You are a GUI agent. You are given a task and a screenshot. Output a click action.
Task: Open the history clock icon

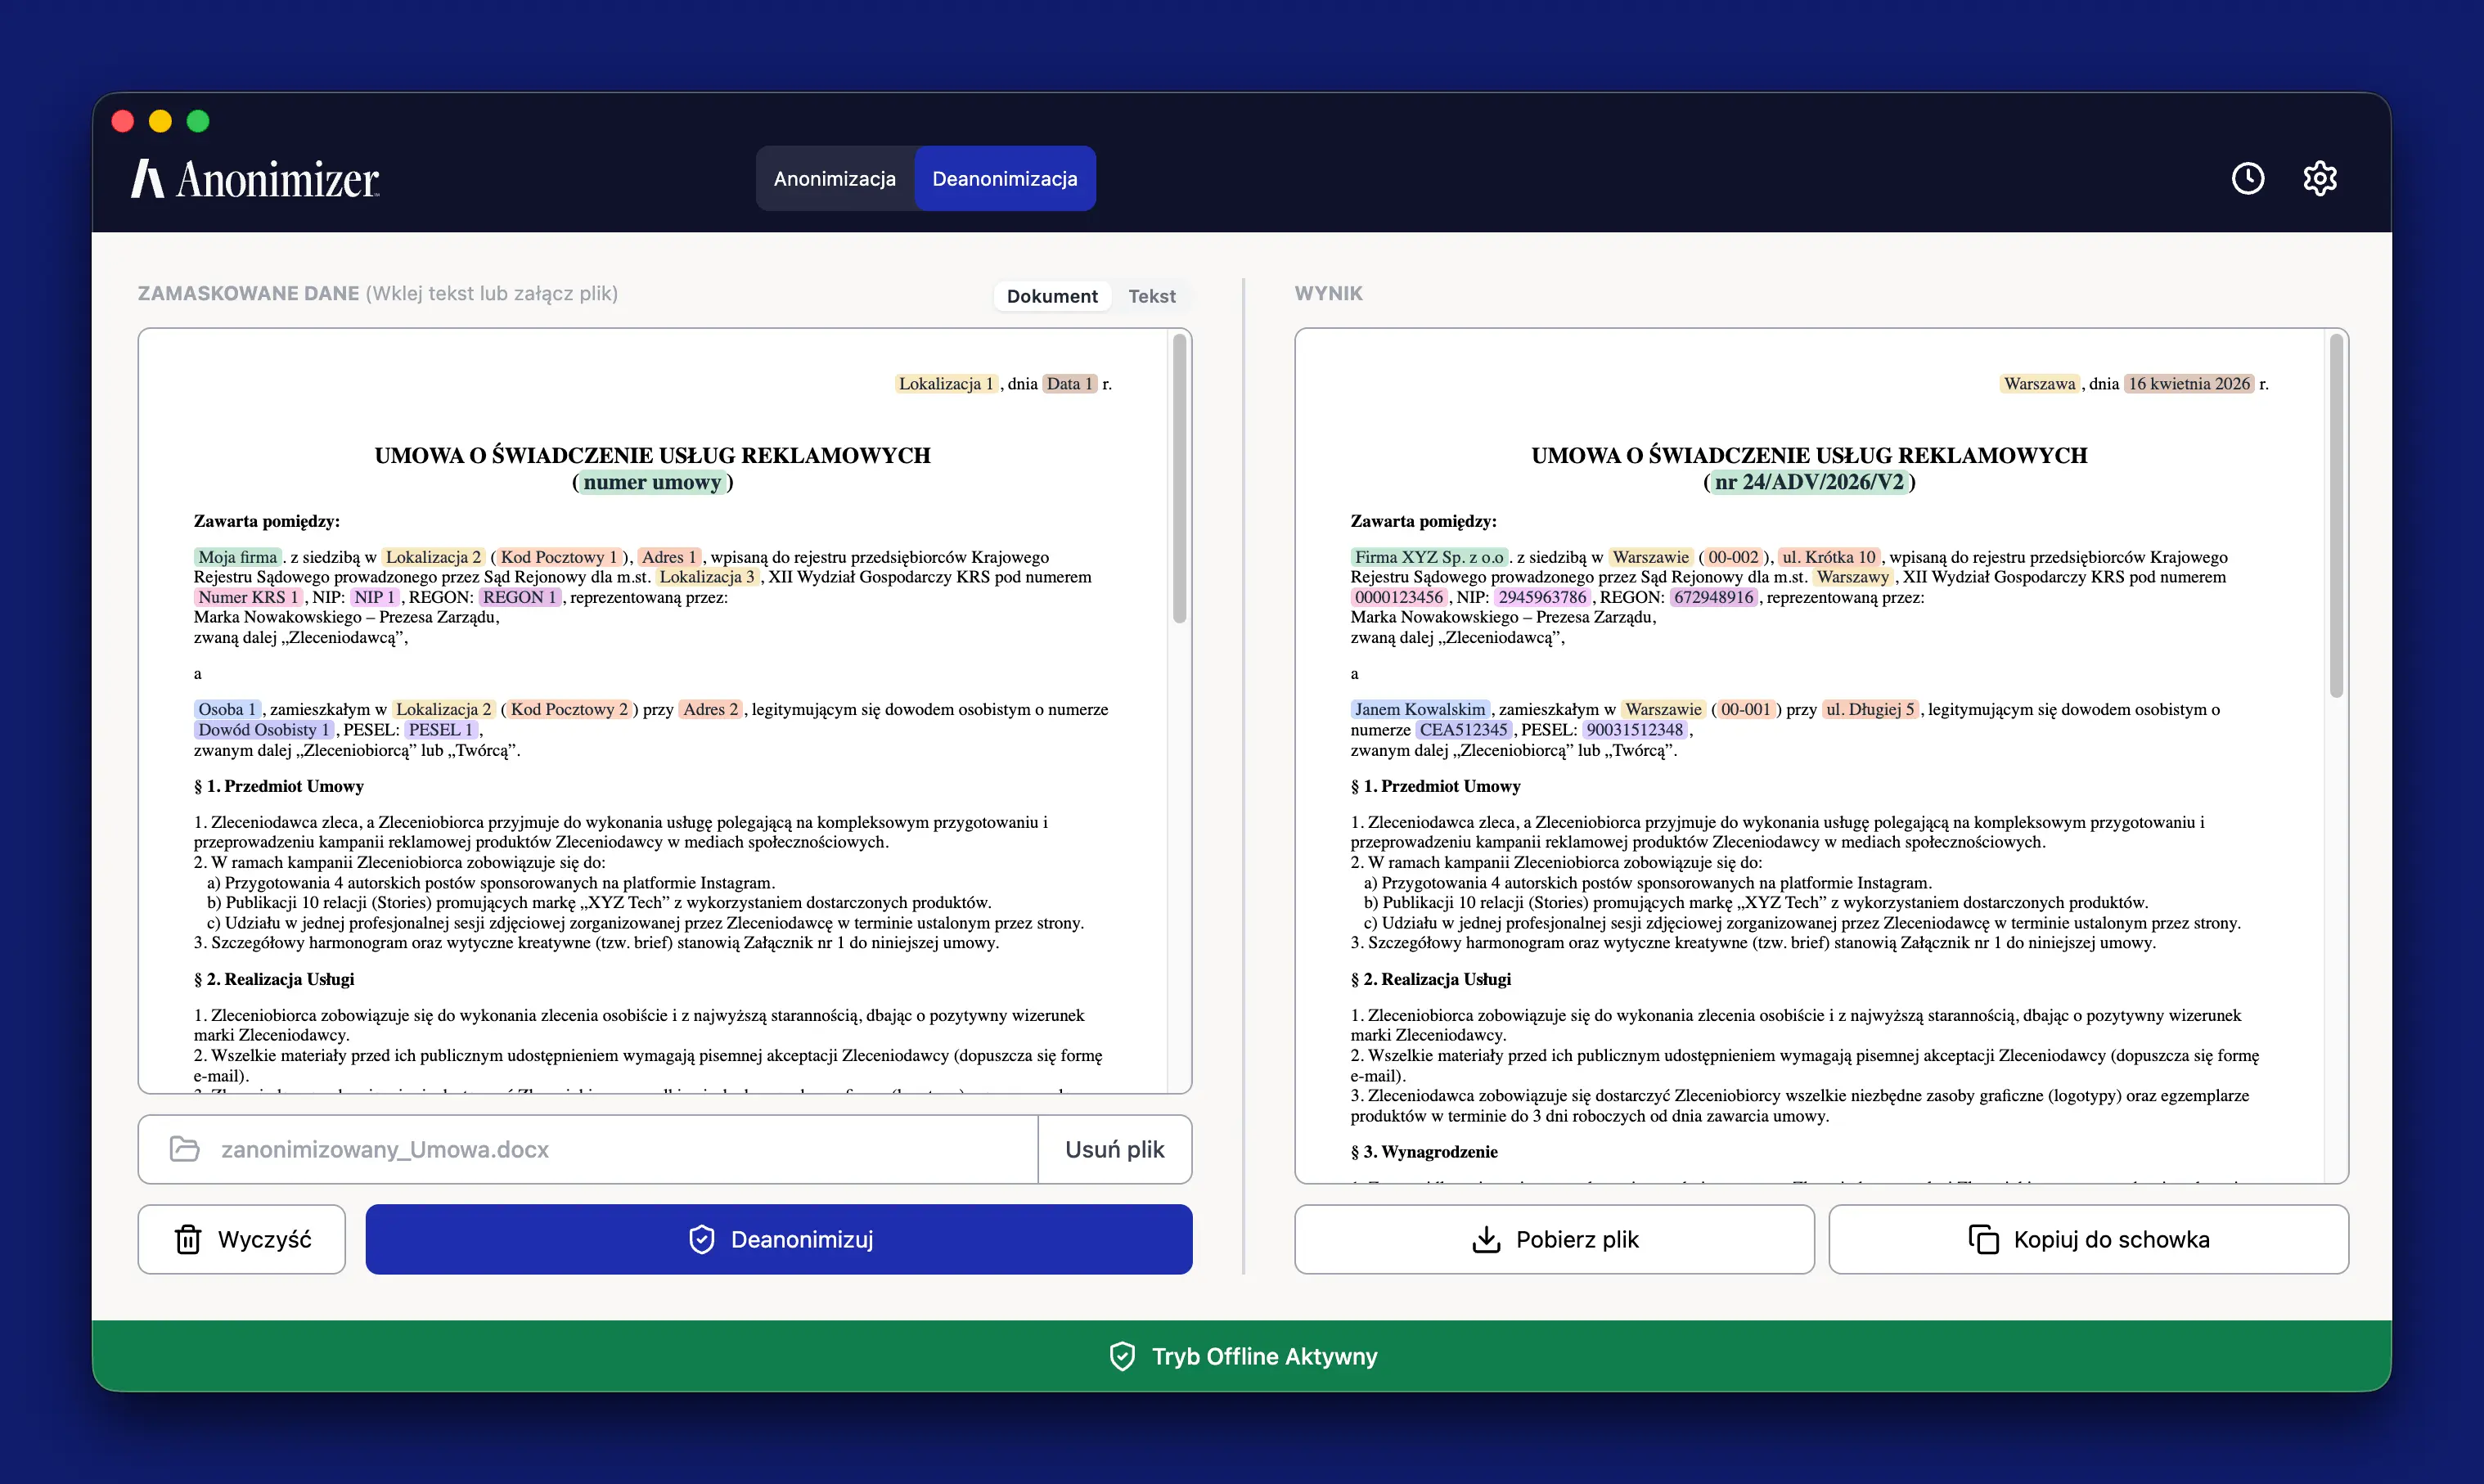[2248, 178]
